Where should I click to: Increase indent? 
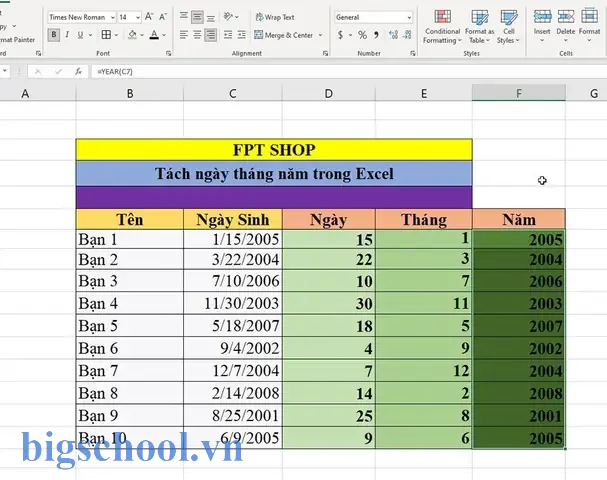242,35
